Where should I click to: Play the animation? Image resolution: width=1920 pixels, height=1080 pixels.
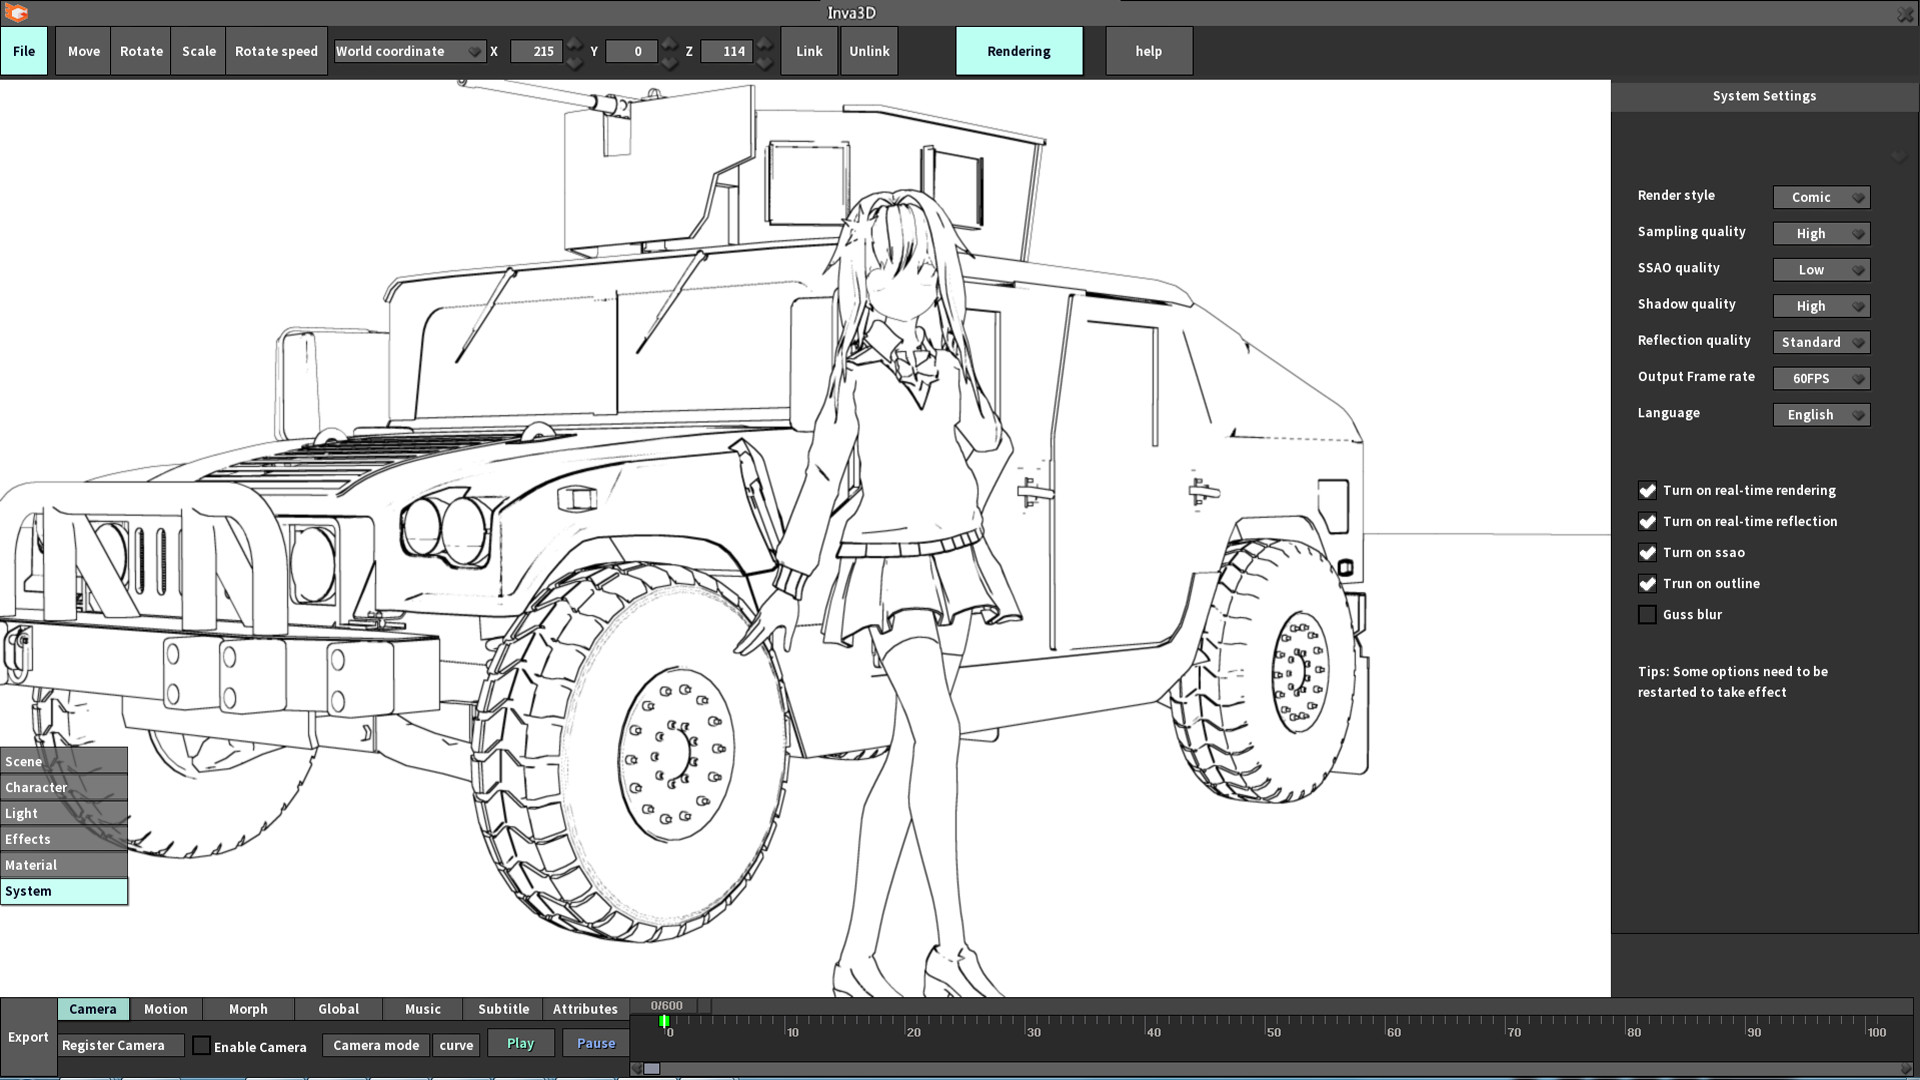pyautogui.click(x=520, y=1043)
